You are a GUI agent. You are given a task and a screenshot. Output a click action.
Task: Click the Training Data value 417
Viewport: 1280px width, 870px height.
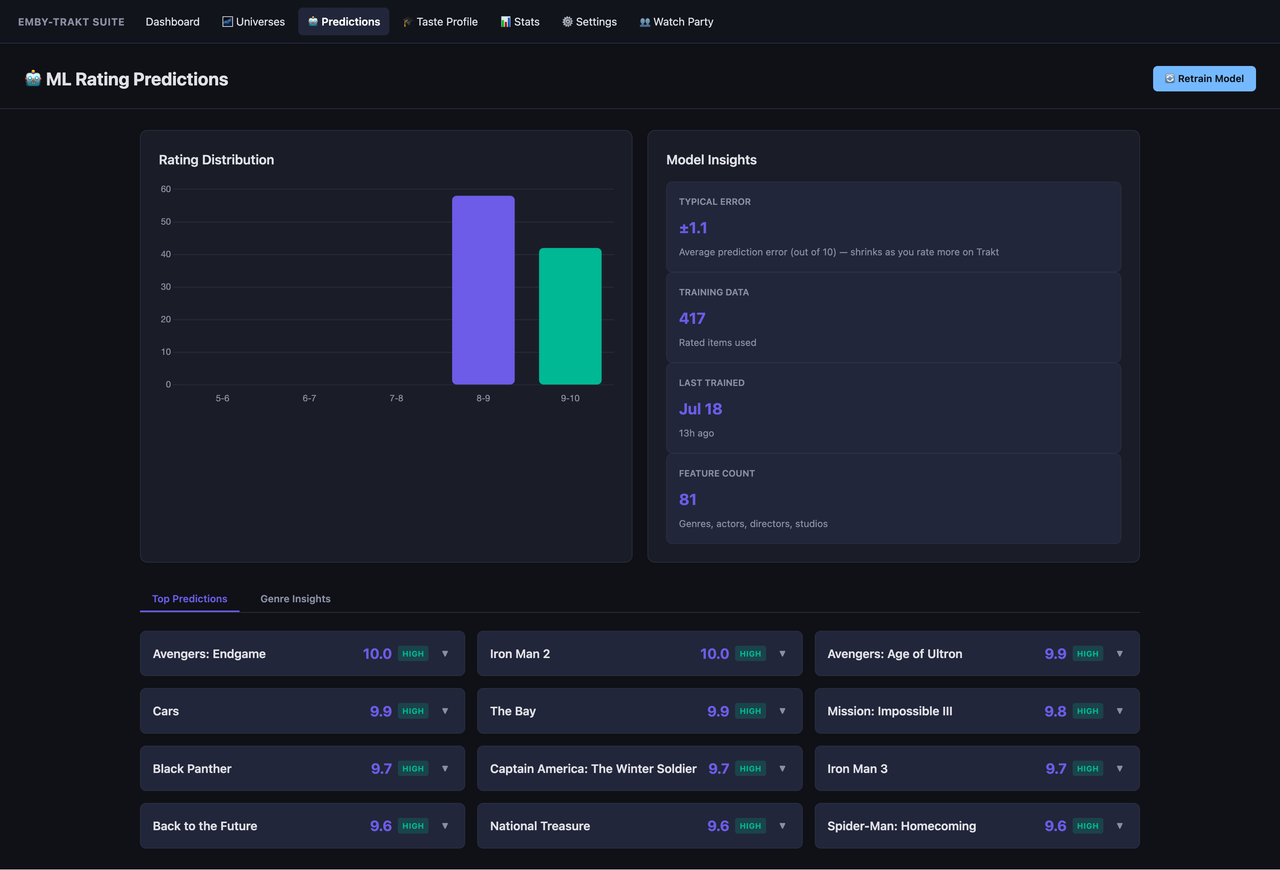[692, 318]
